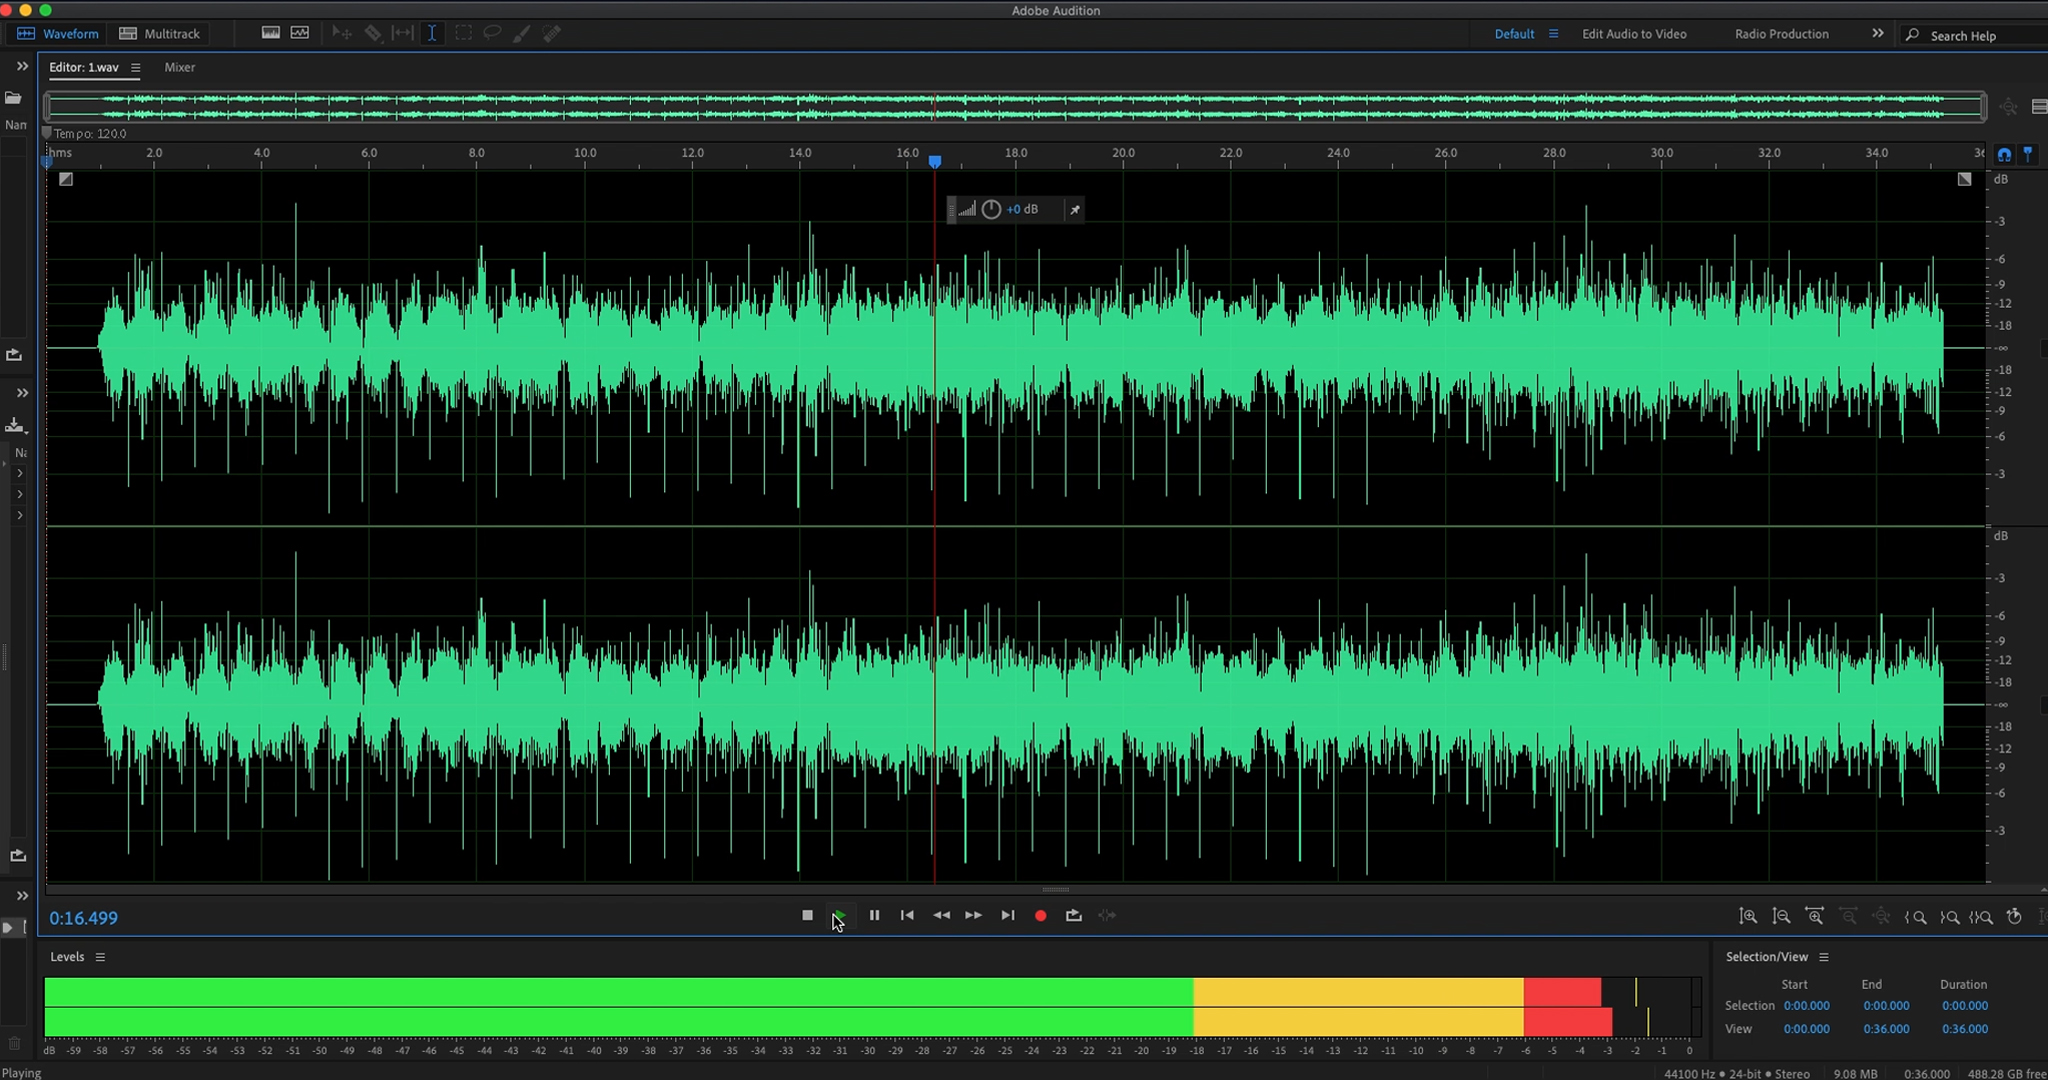Select the Marquee Selection tool

(463, 33)
